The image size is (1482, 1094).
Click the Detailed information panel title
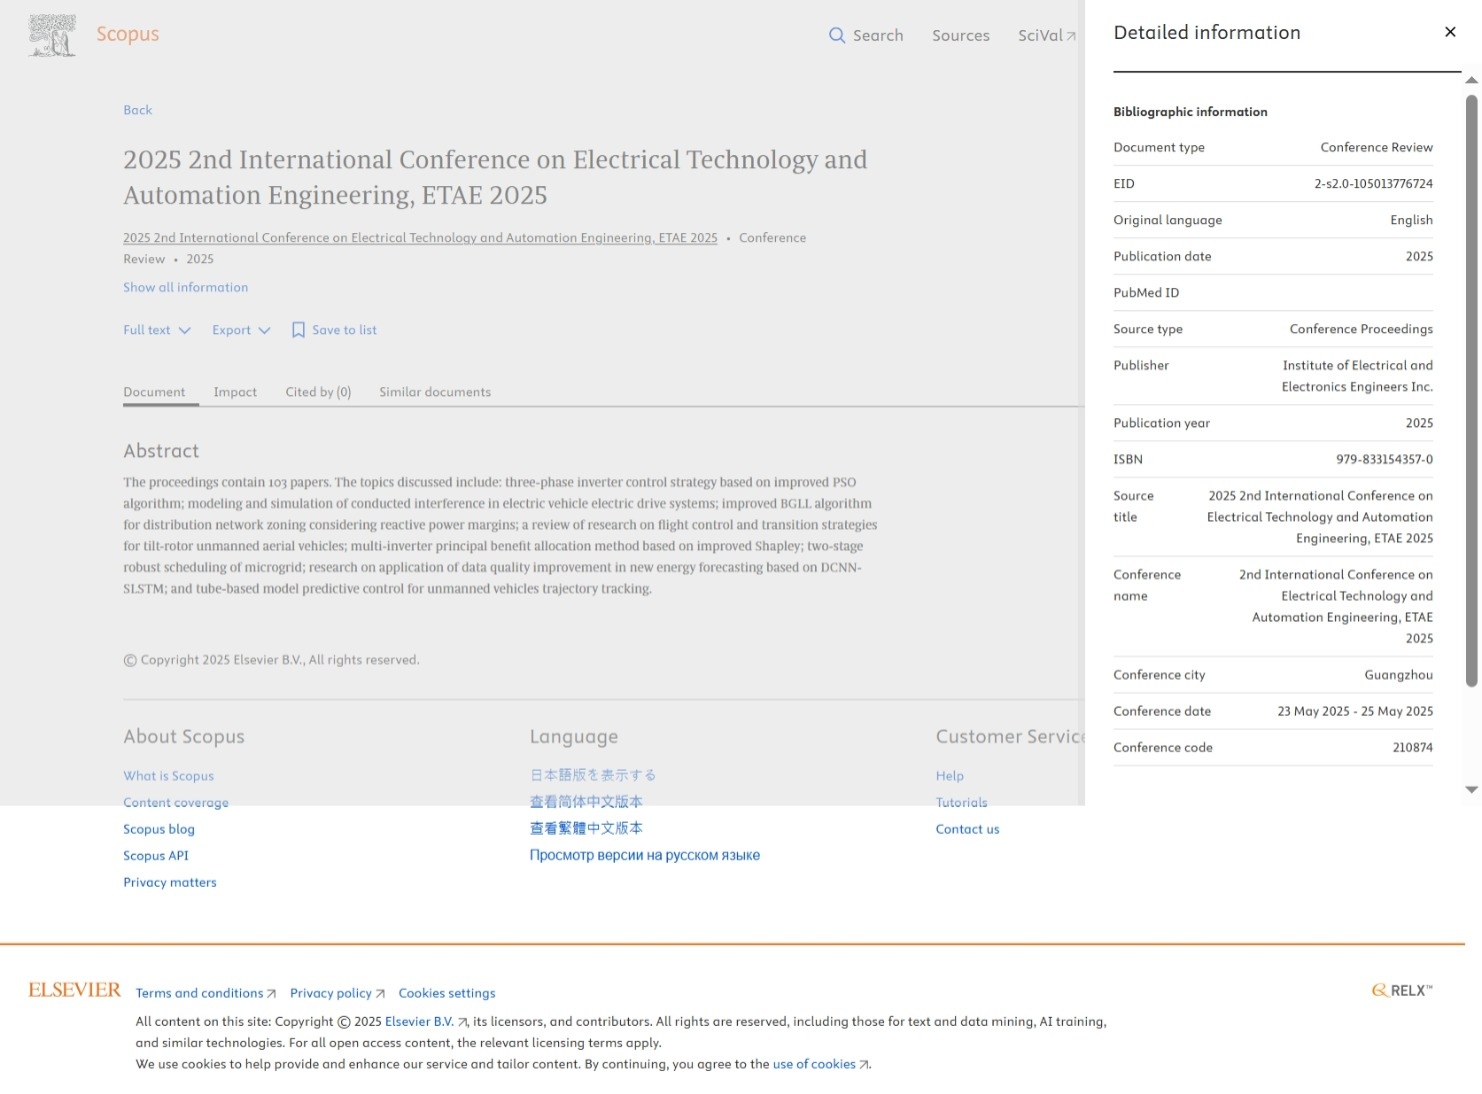click(1207, 32)
